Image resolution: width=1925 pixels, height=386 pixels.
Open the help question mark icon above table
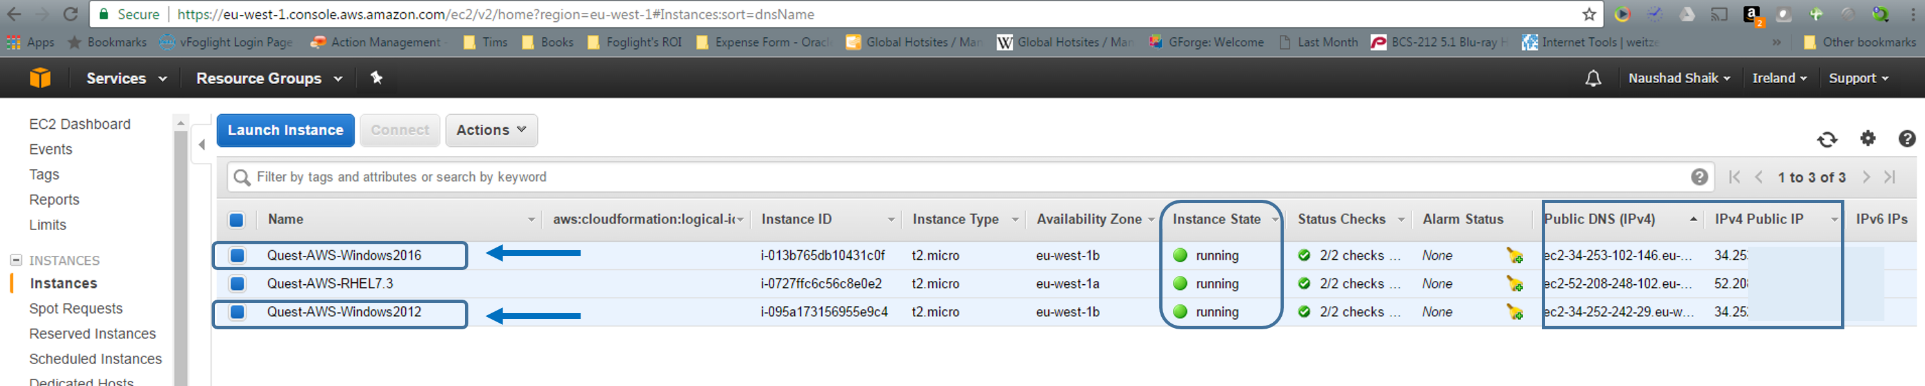pyautogui.click(x=1907, y=139)
